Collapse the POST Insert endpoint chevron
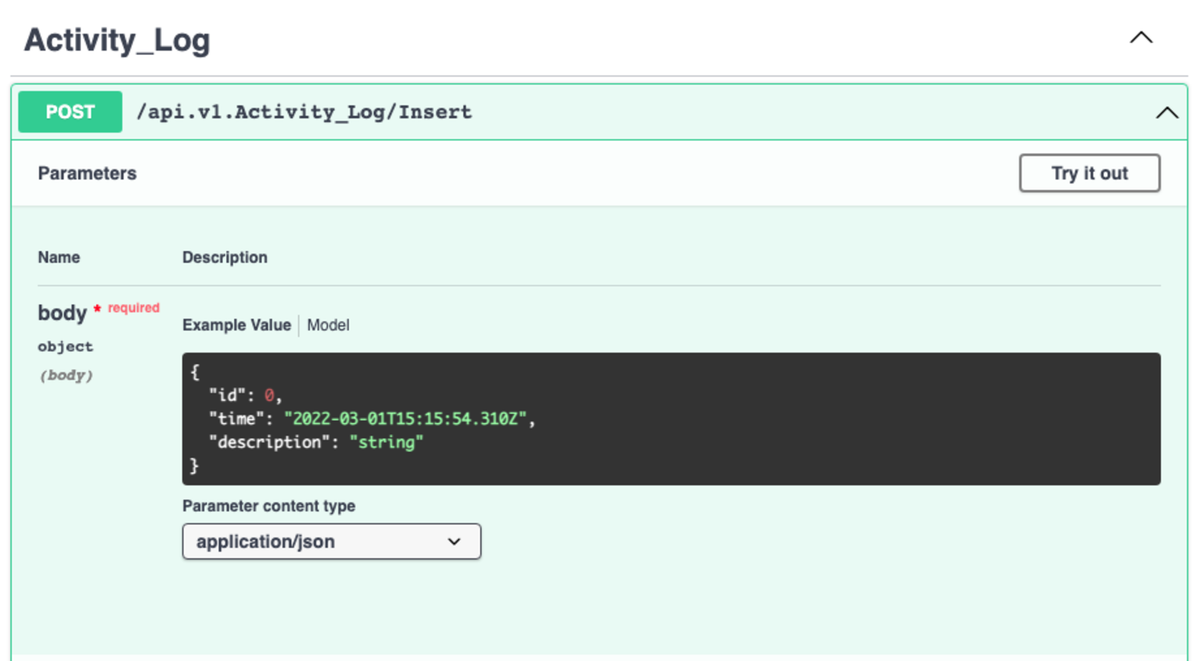 click(x=1166, y=112)
